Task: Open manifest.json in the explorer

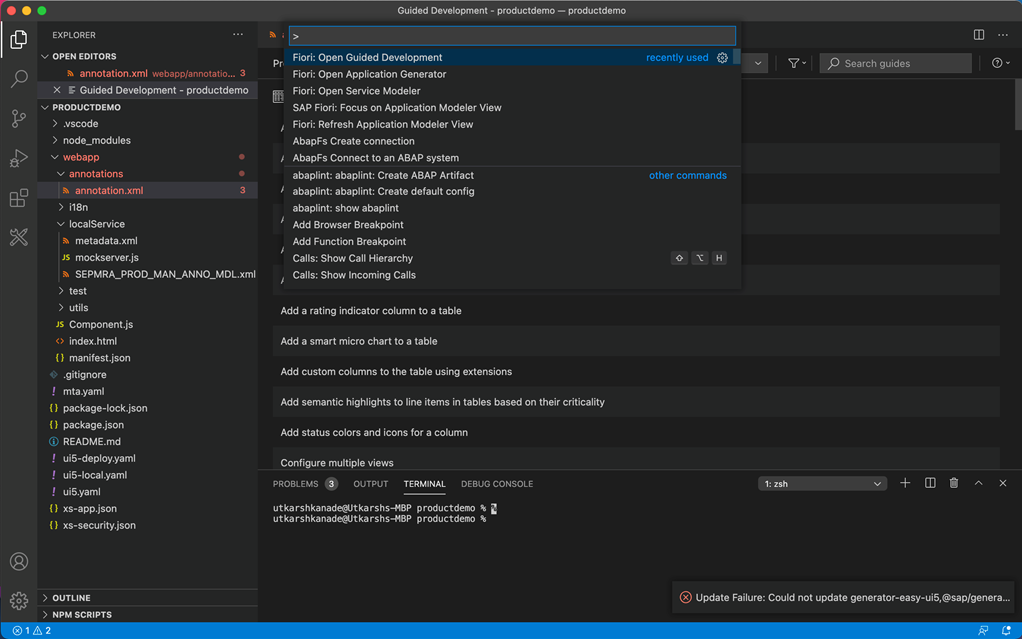Action: (99, 358)
